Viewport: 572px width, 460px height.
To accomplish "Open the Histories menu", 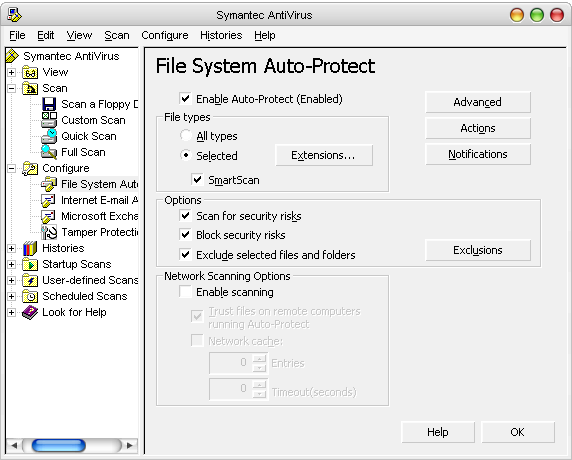I will pos(221,35).
